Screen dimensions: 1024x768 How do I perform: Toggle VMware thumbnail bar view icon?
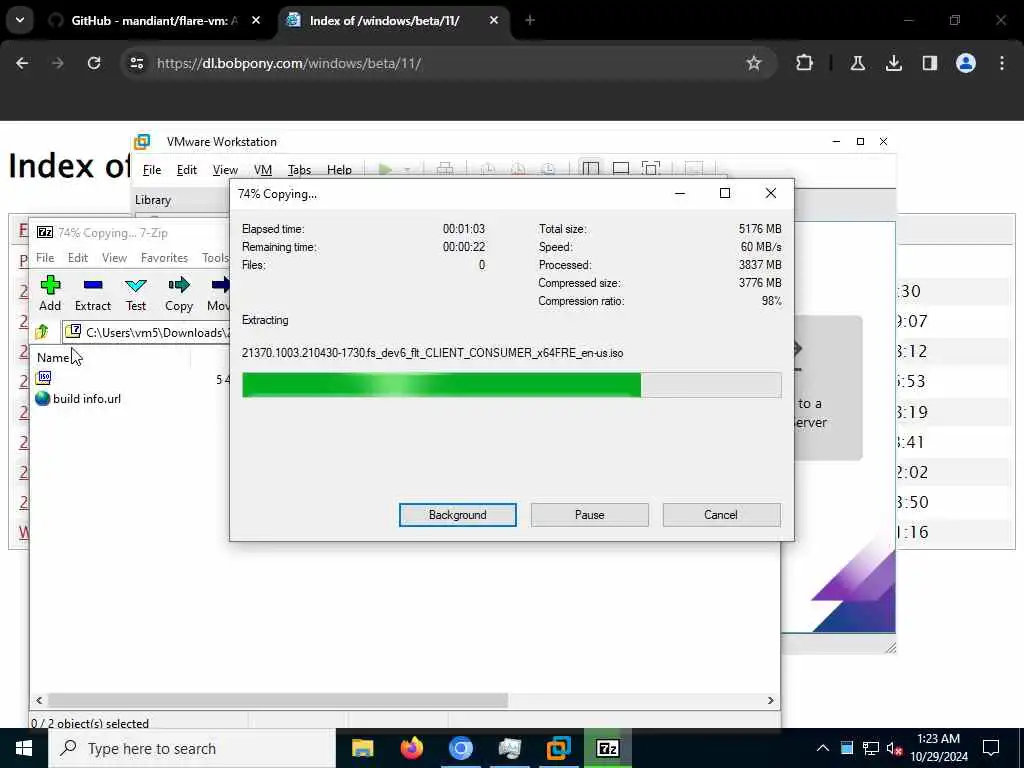621,169
